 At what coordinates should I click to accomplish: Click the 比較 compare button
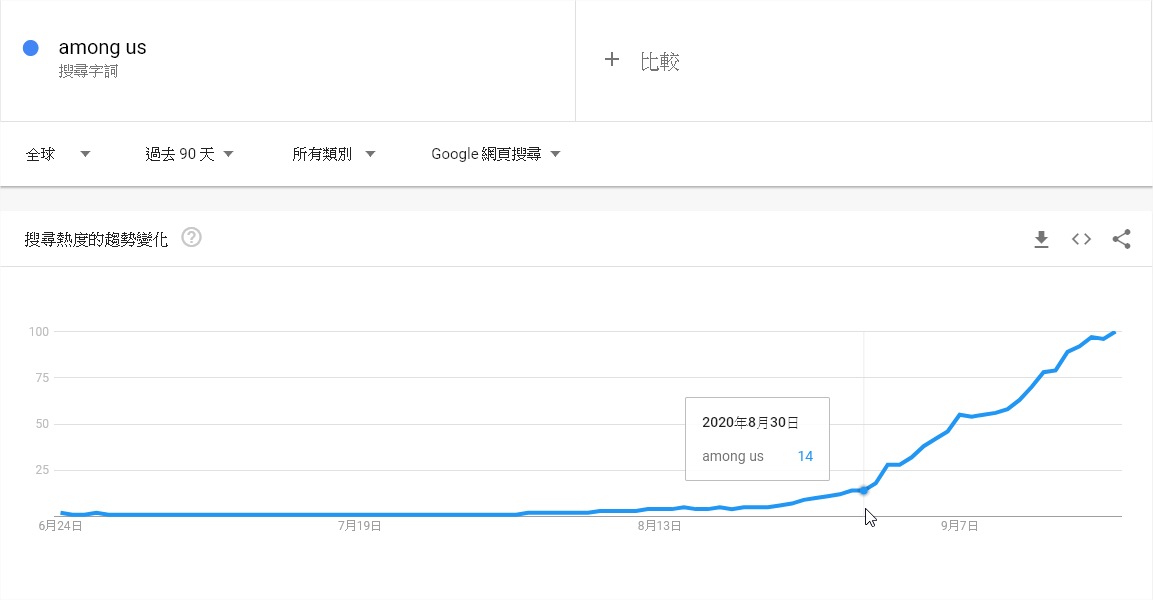660,61
